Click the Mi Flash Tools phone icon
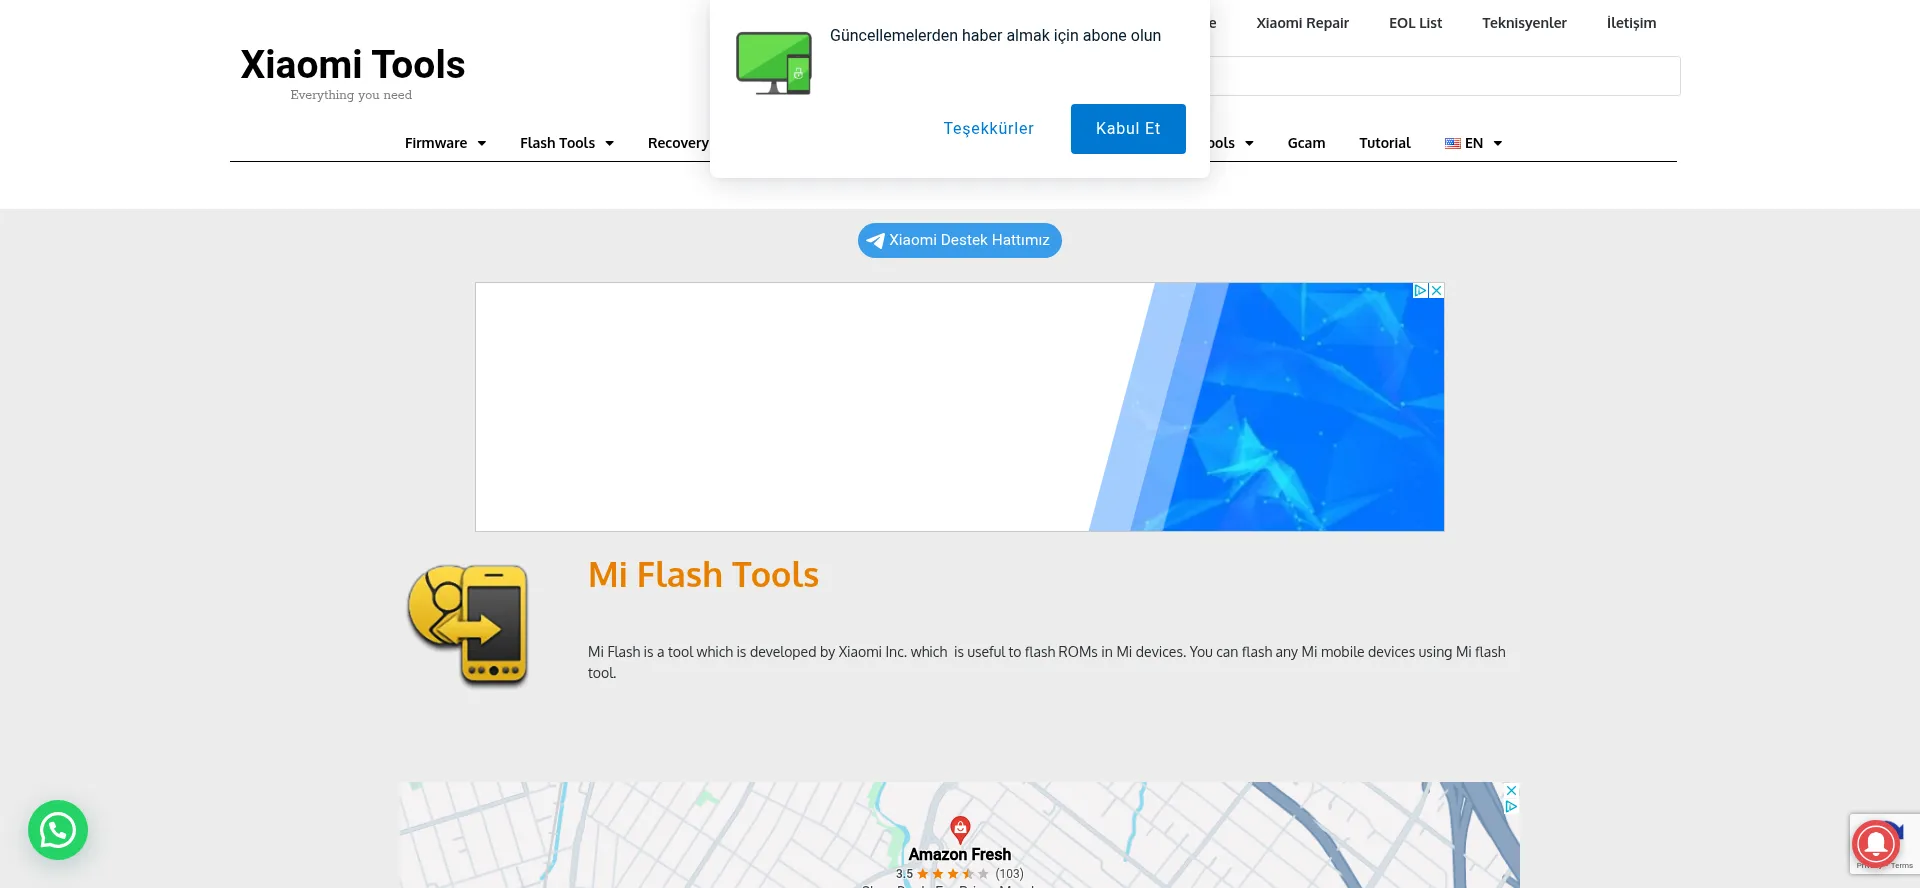Screen dimensions: 1920x888 click(468, 625)
